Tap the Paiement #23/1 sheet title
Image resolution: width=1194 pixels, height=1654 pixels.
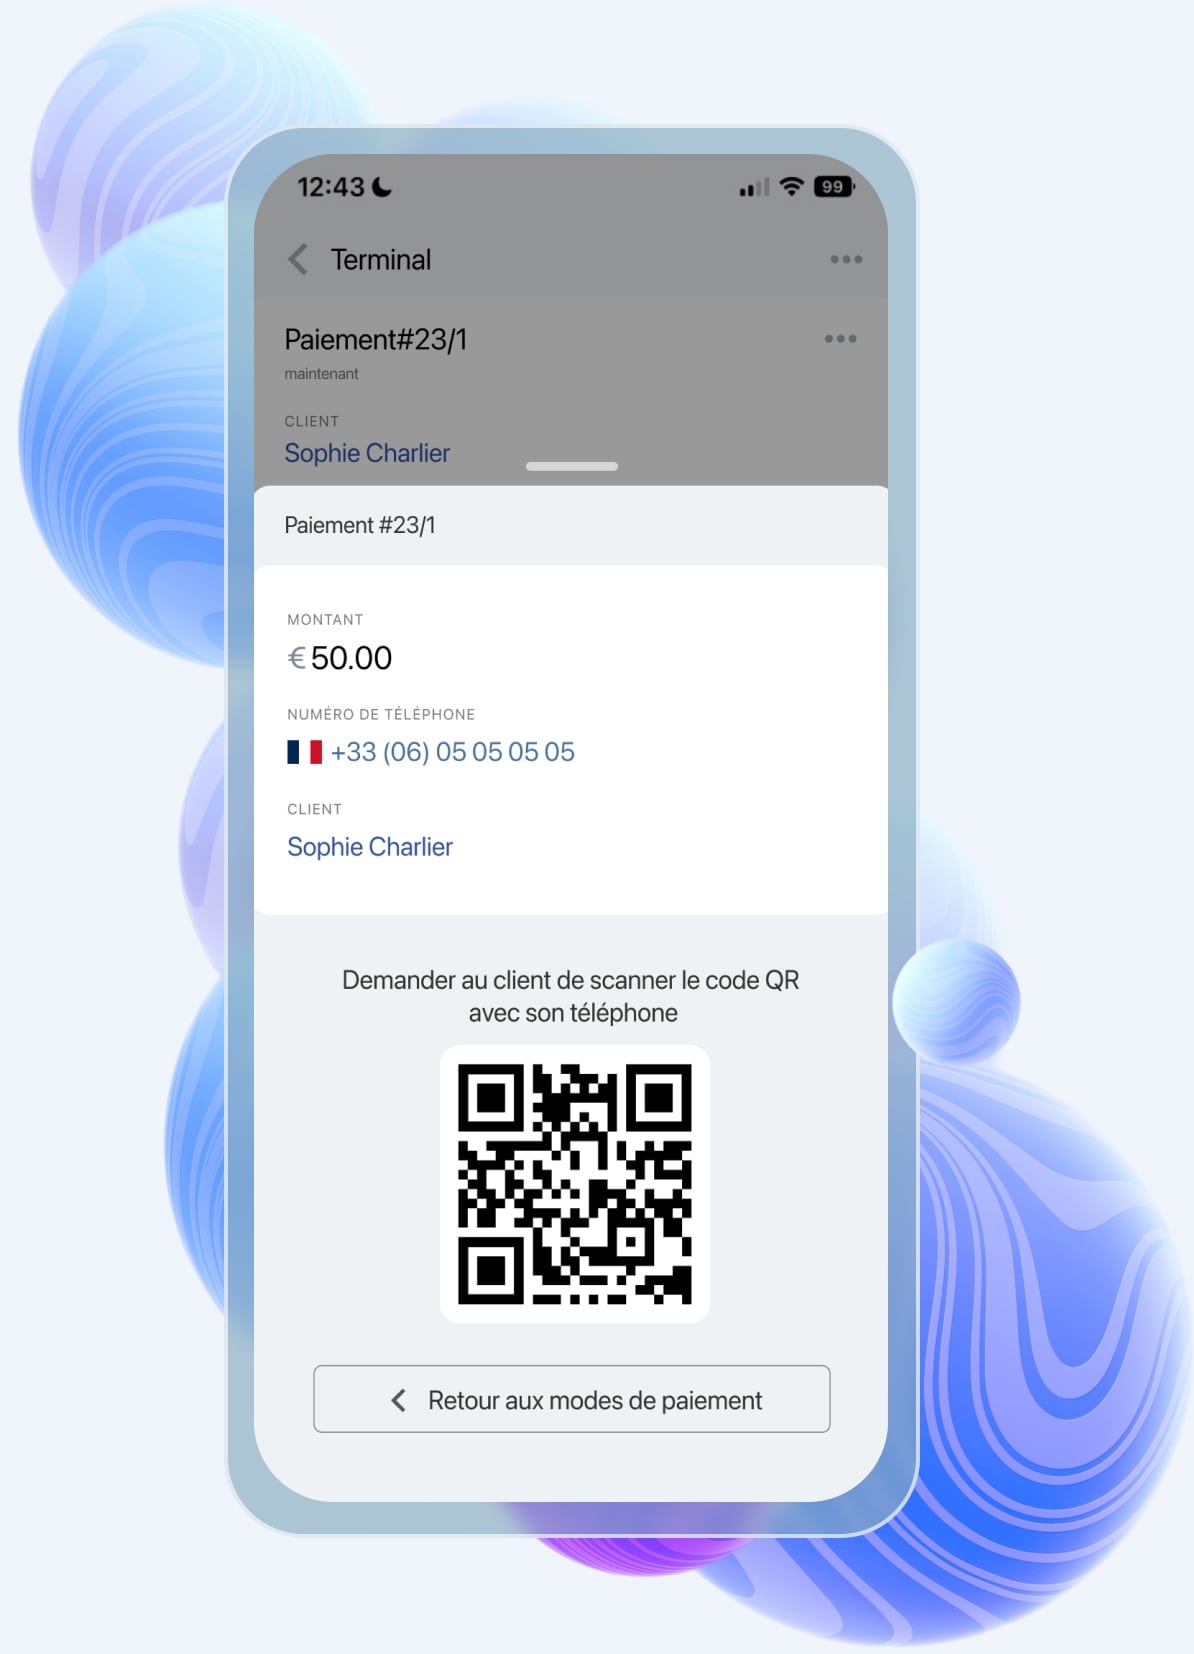coord(360,525)
